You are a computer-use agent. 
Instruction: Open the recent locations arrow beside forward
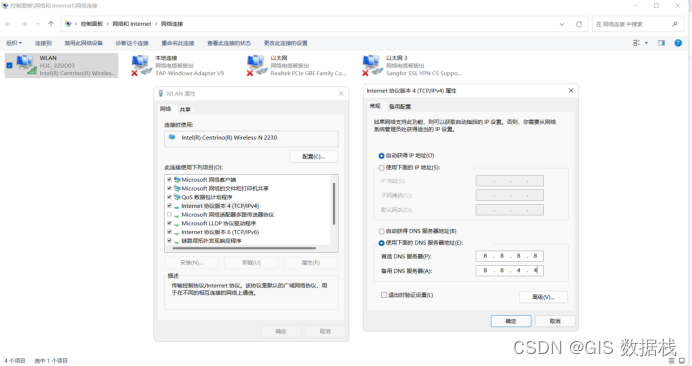[x=38, y=24]
